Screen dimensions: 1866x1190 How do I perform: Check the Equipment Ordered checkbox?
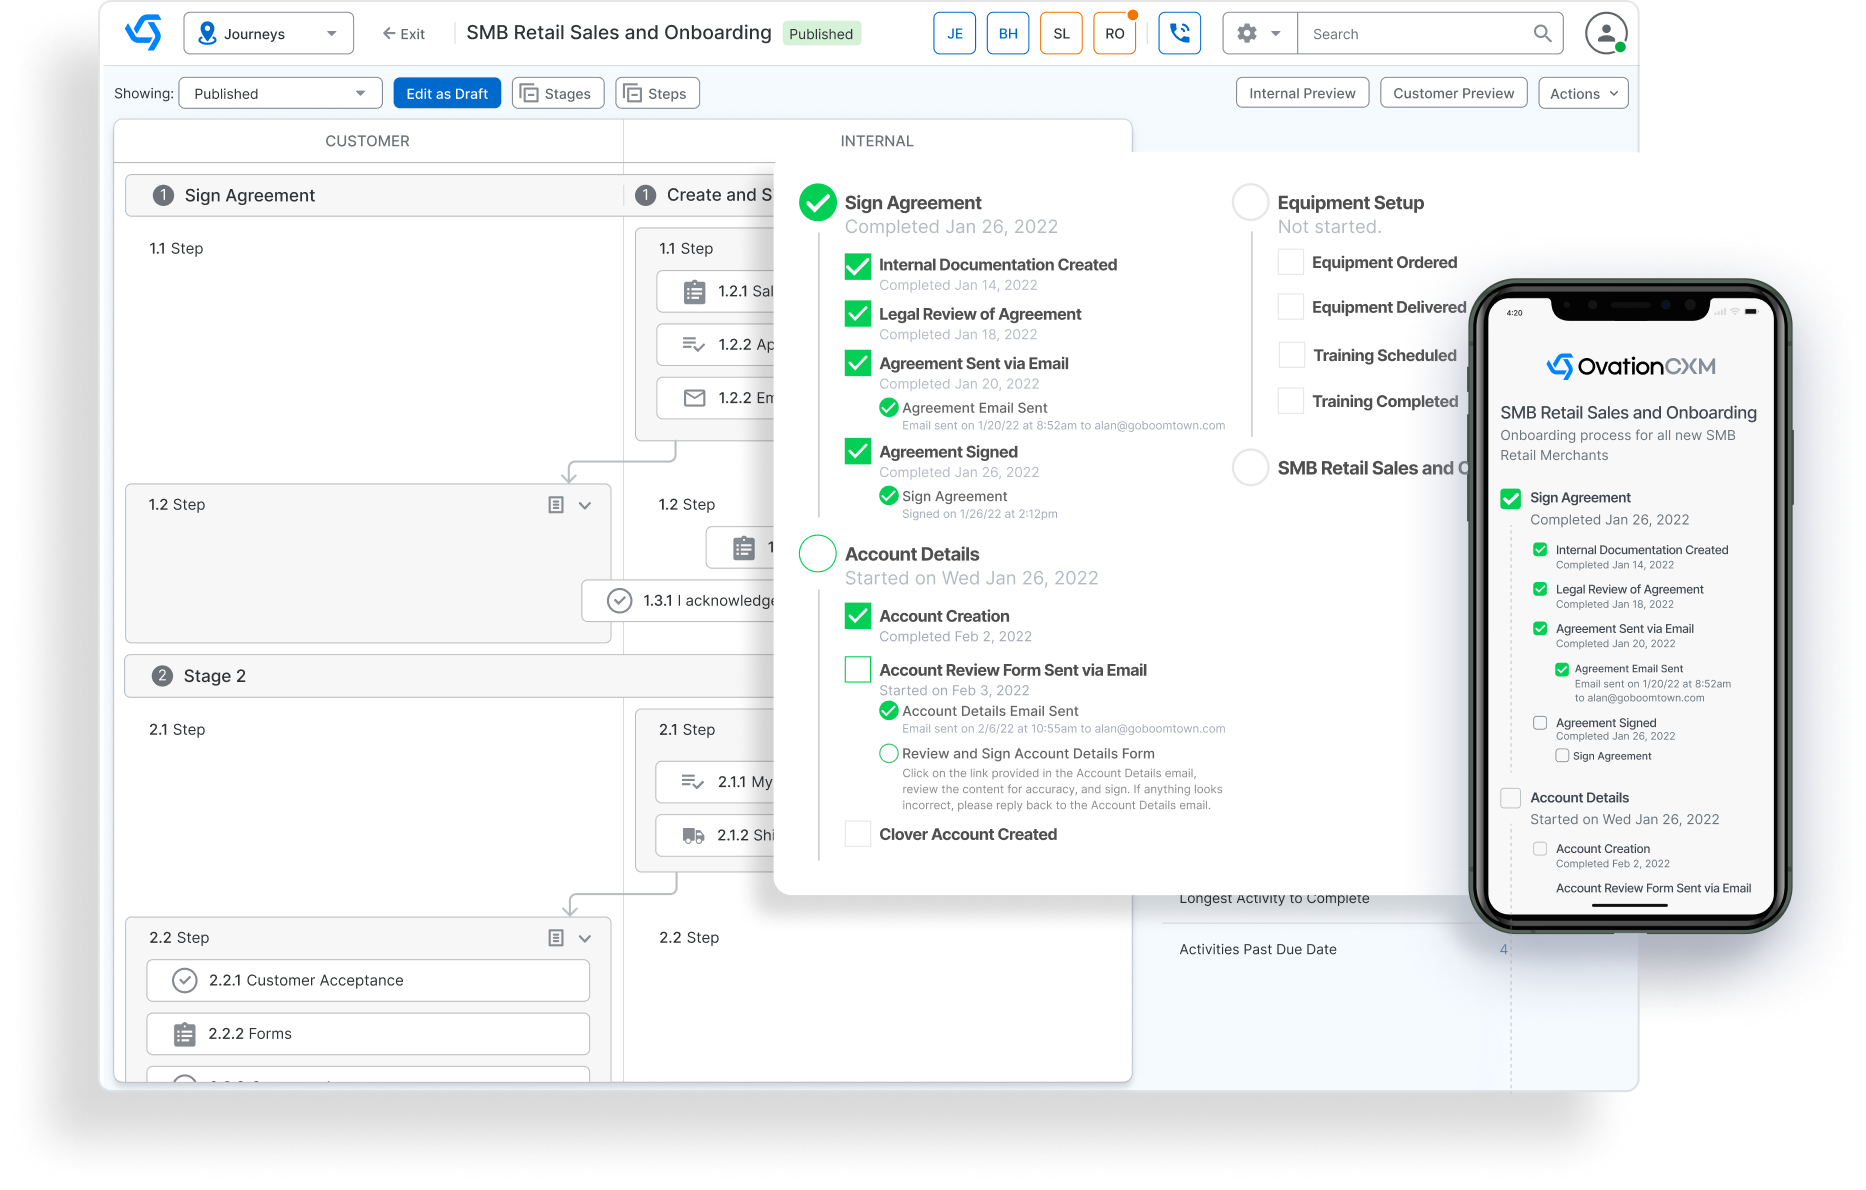pos(1290,261)
